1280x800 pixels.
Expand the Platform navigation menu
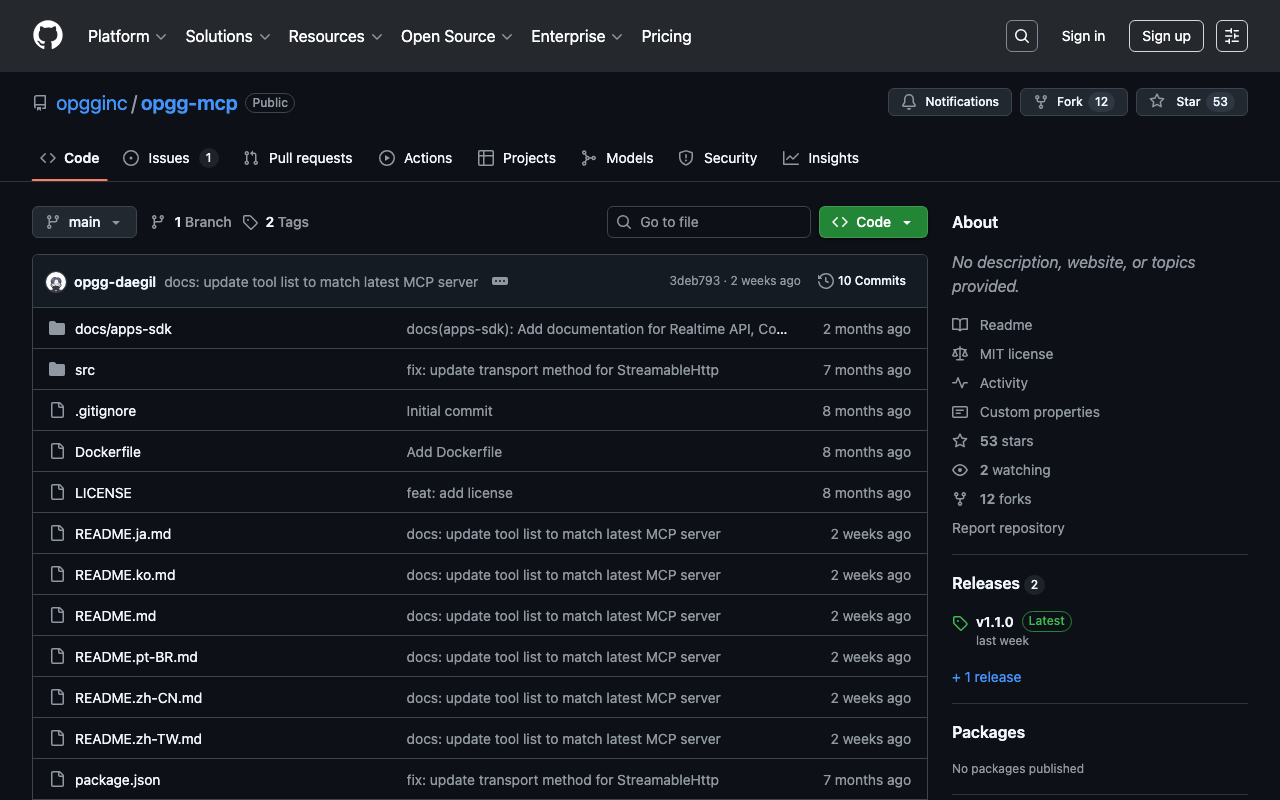pyautogui.click(x=127, y=36)
